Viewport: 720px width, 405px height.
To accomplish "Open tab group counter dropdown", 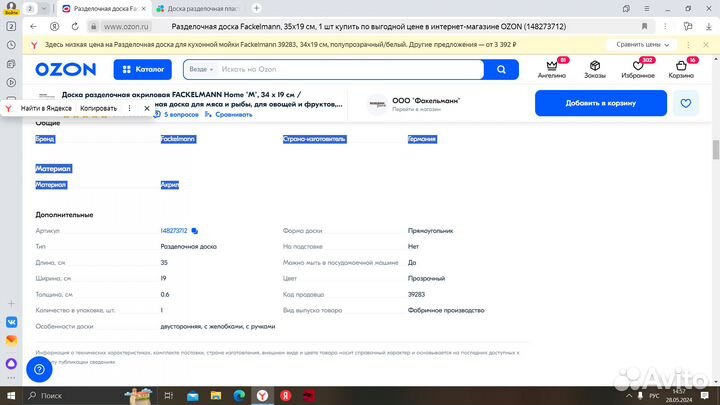I will (x=44, y=8).
